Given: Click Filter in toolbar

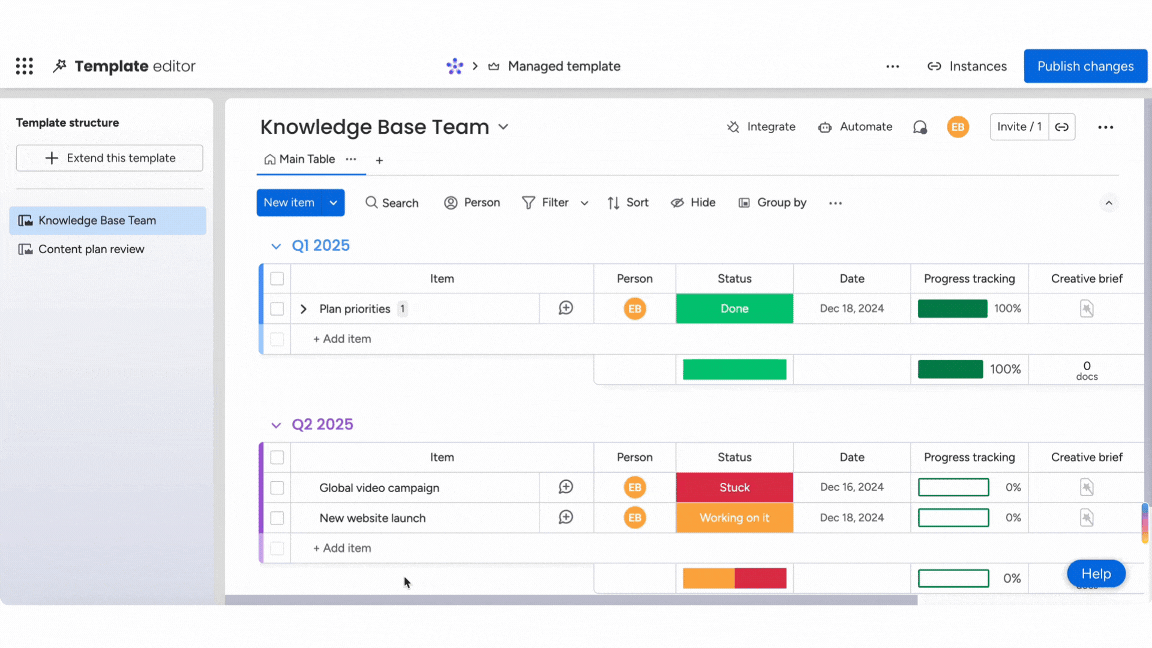Looking at the screenshot, I should [x=545, y=203].
